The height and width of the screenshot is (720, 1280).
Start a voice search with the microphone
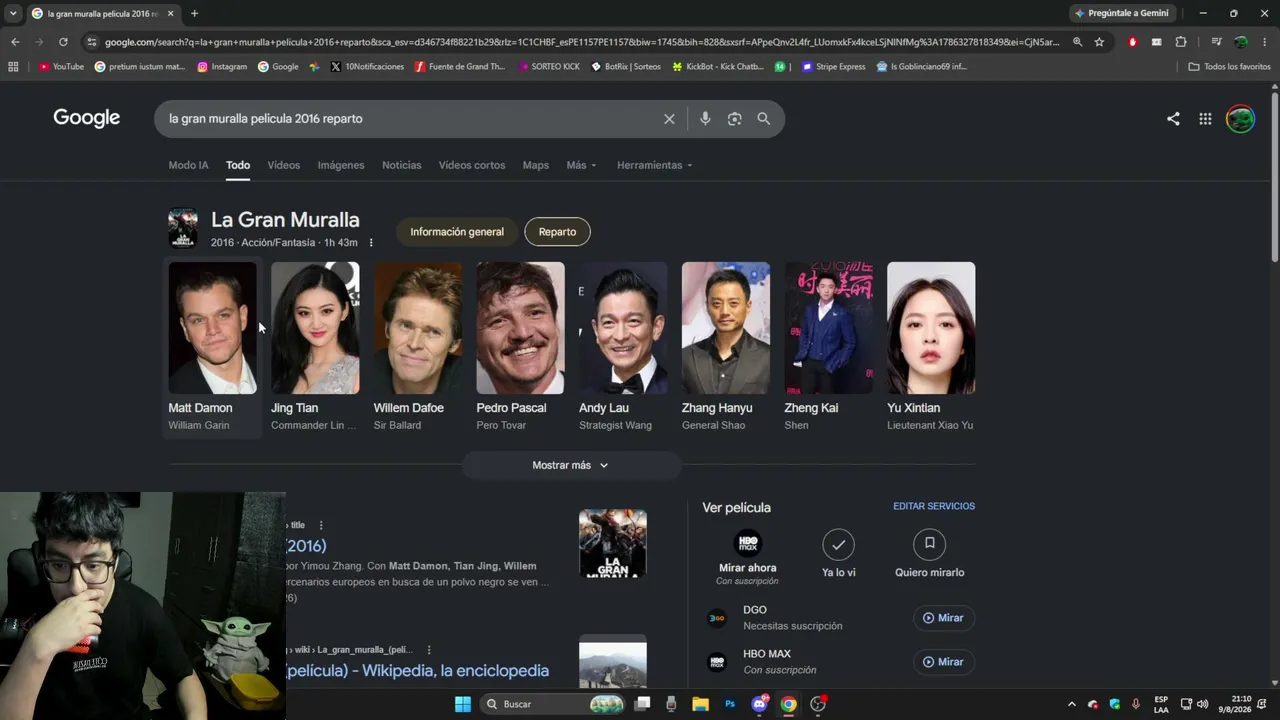[x=705, y=119]
